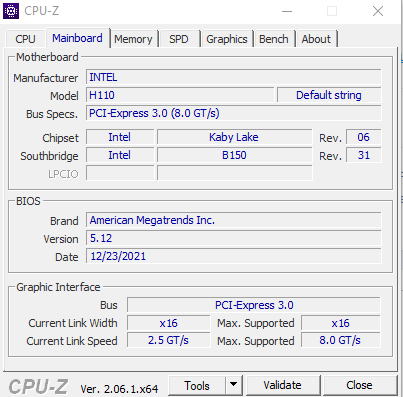Viewport: 403px width, 397px height.
Task: Click the BIOS Date 12/23/2021 field
Action: (233, 256)
